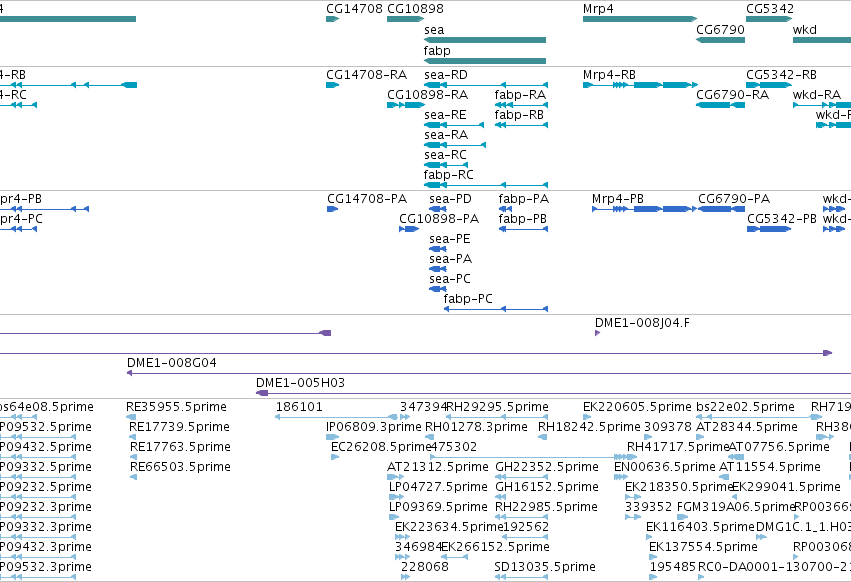851x582 pixels.
Task: Click the sea-RD transcript label
Action: pos(446,74)
